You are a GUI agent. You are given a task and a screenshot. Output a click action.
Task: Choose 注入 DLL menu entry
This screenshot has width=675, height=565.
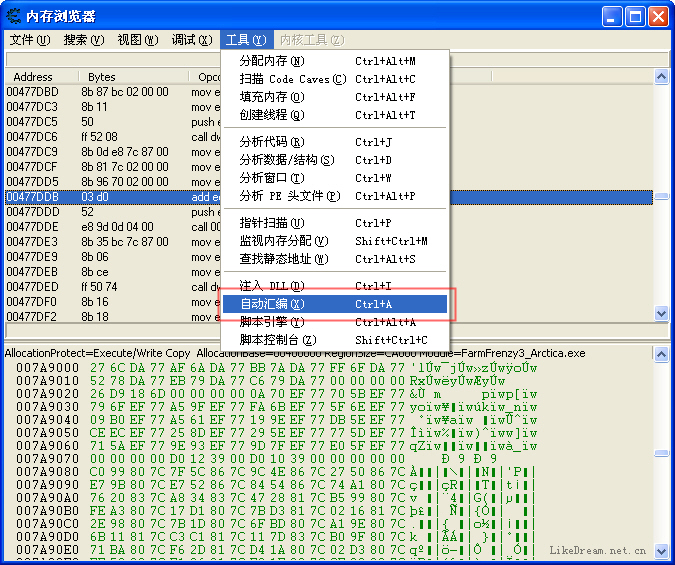click(335, 286)
